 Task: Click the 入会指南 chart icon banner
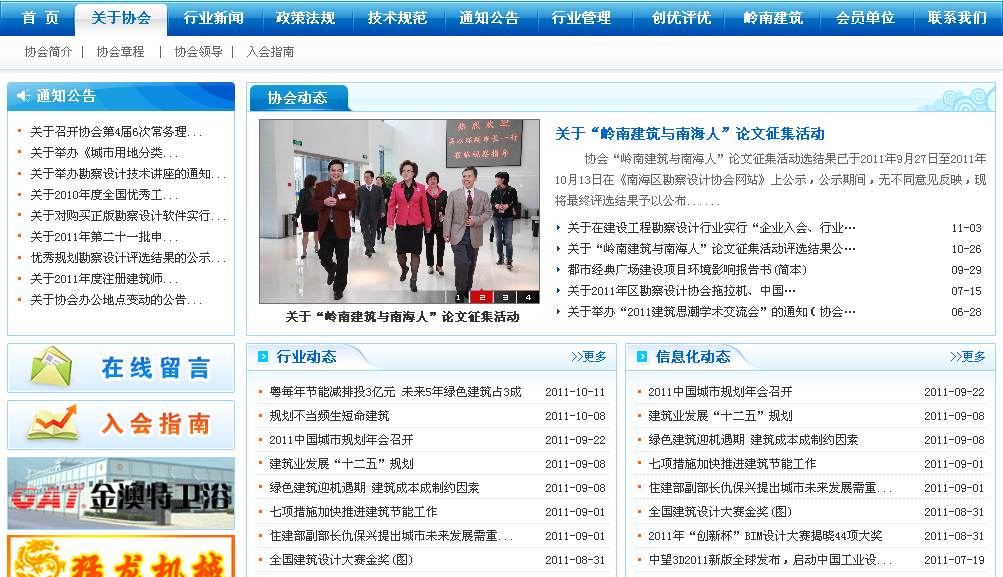pyautogui.click(x=51, y=424)
